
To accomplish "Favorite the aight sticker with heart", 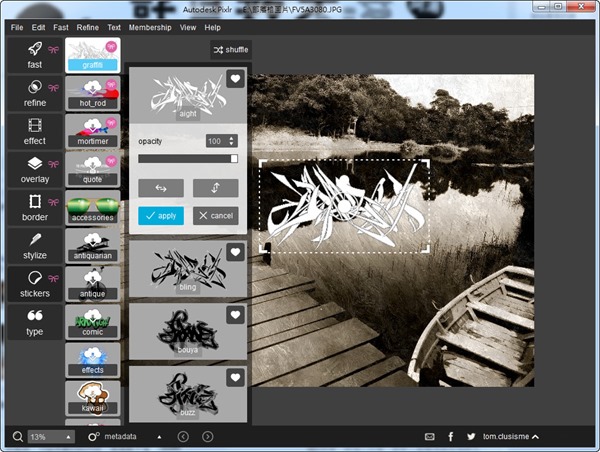I will pyautogui.click(x=235, y=78).
